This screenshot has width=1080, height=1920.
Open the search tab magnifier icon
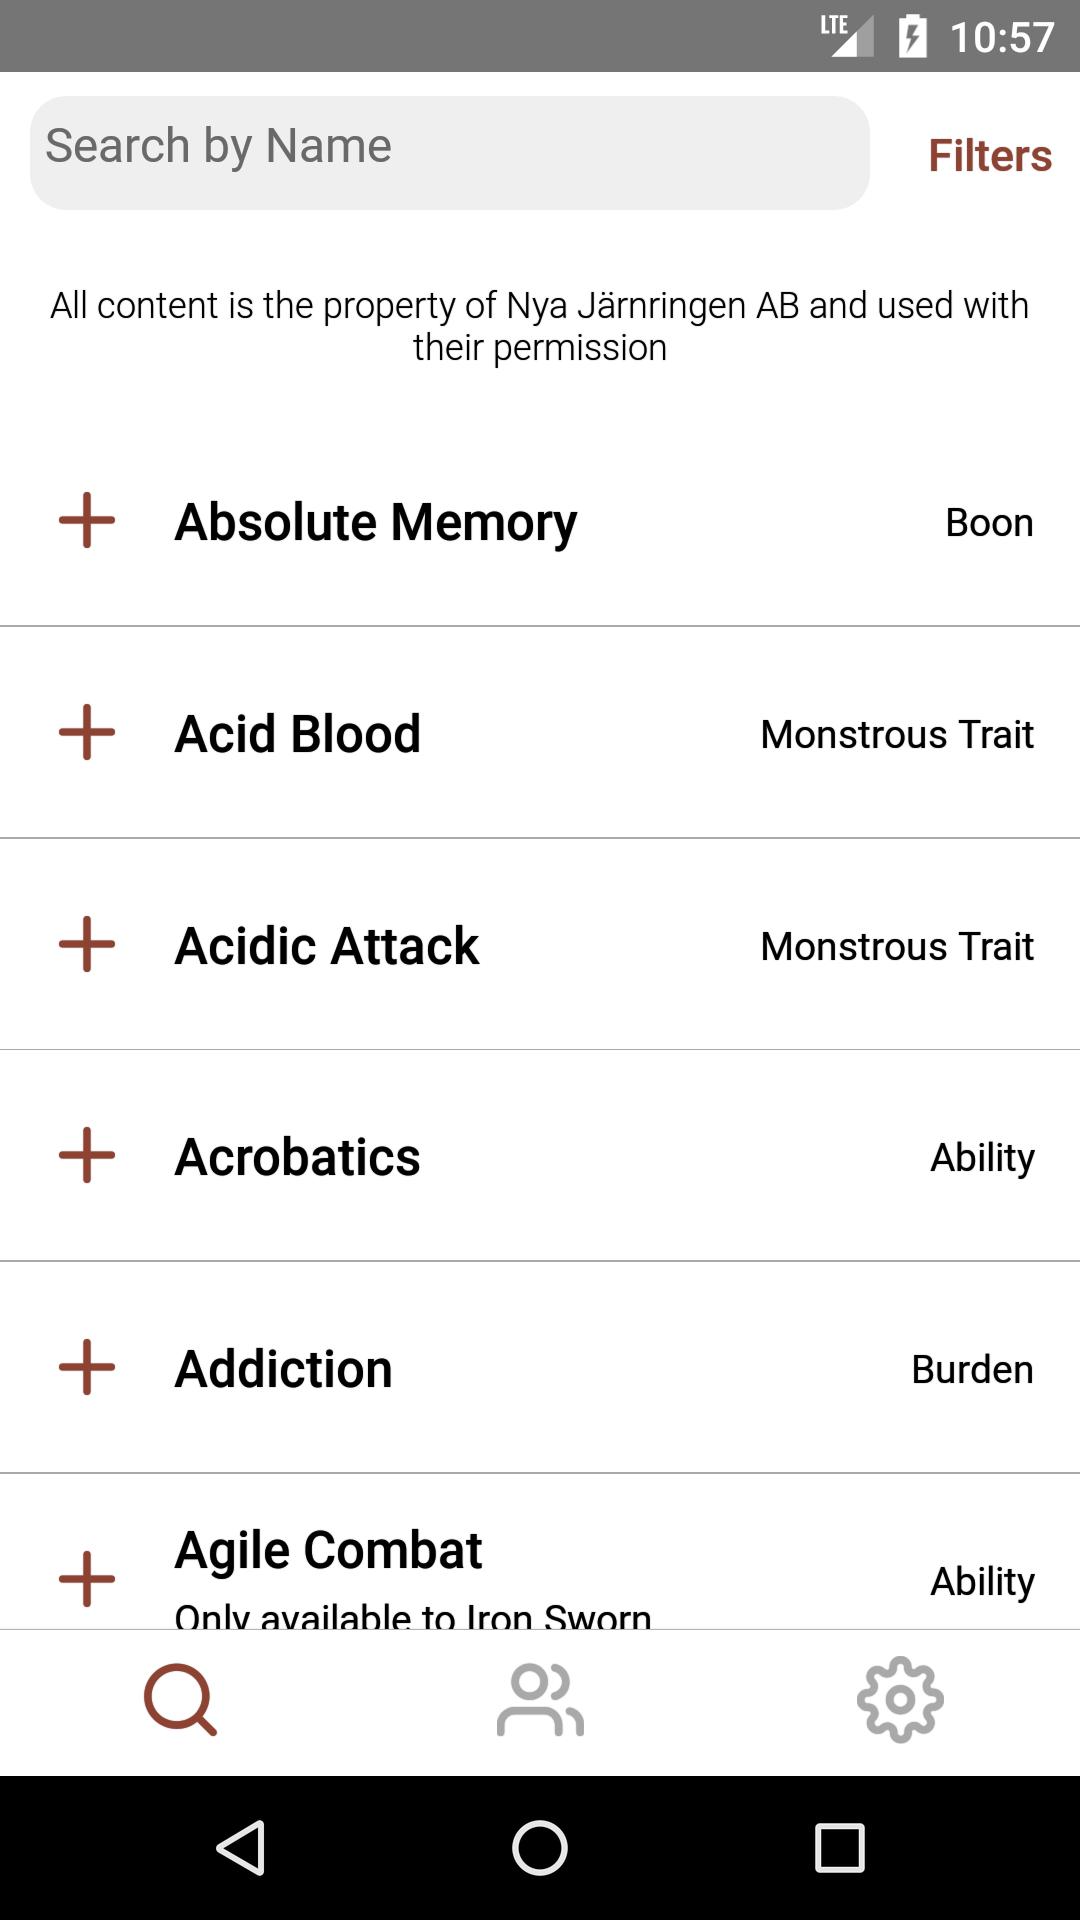pyautogui.click(x=180, y=1699)
